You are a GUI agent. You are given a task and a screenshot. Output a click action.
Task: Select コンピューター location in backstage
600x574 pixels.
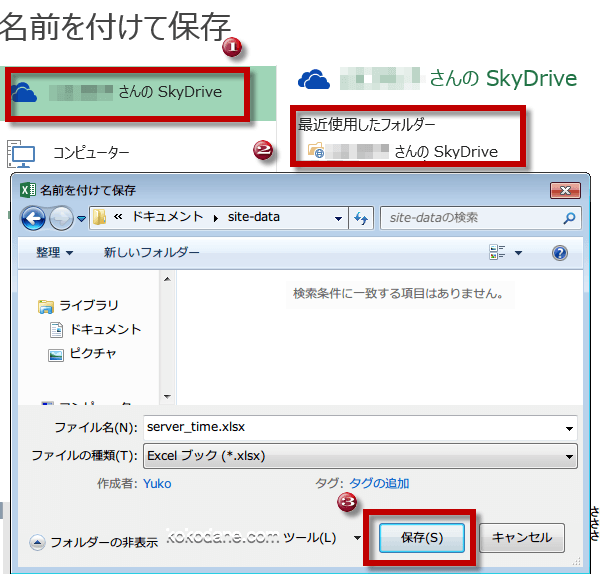pos(138,153)
